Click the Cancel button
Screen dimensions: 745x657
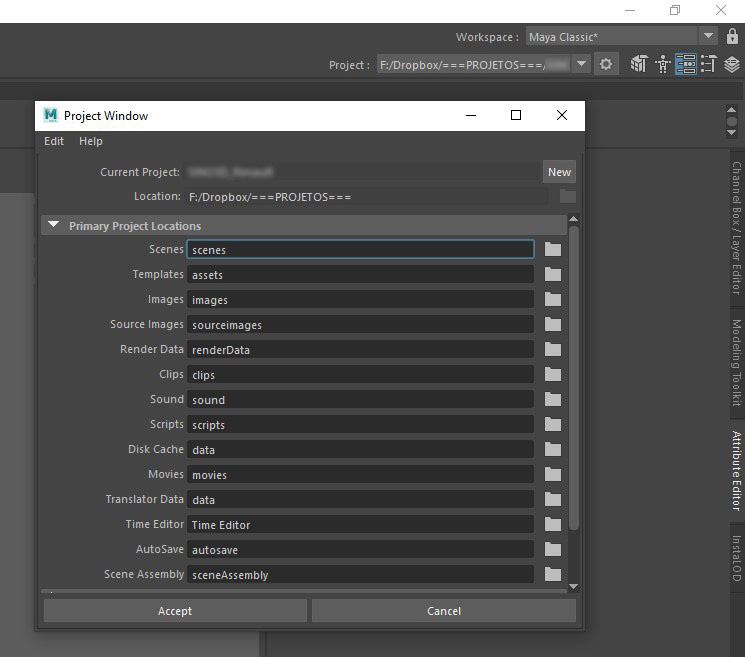point(444,611)
